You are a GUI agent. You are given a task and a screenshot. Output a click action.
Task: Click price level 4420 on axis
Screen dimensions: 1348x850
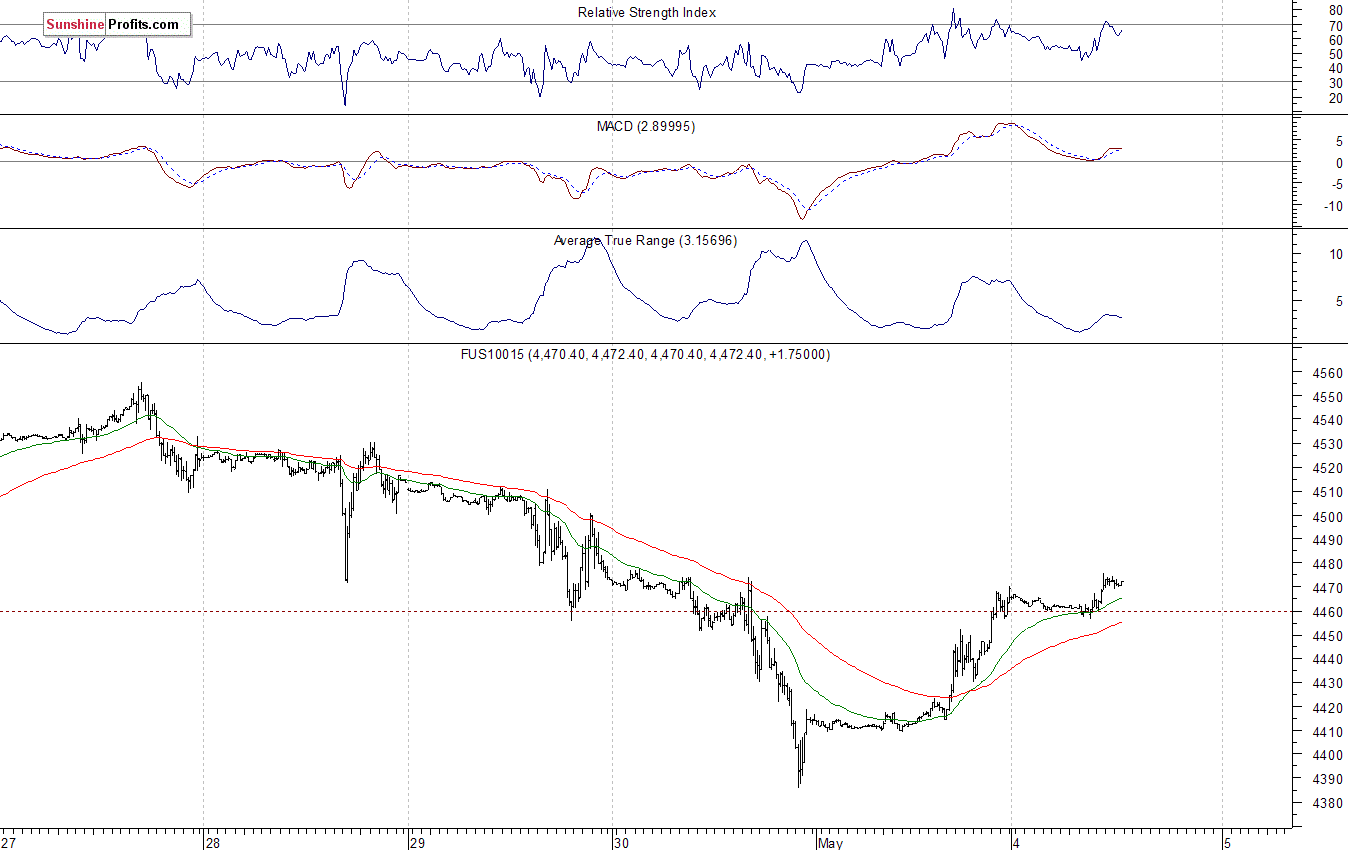(x=1327, y=708)
